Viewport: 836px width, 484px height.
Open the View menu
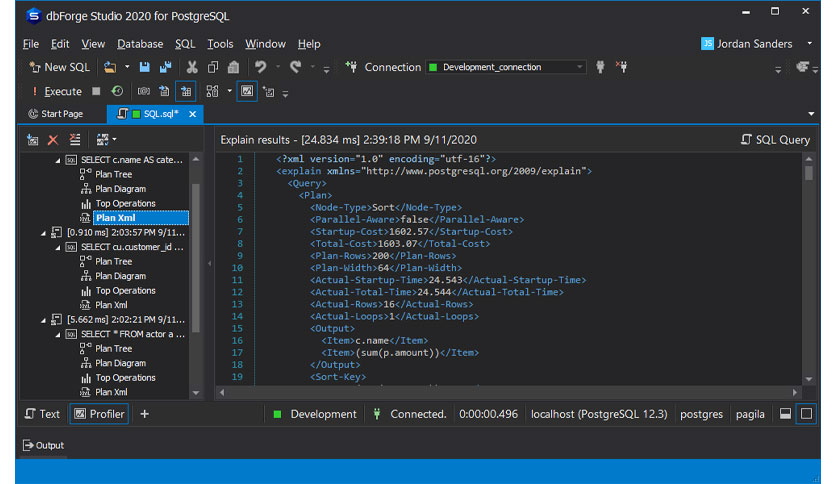tap(93, 44)
